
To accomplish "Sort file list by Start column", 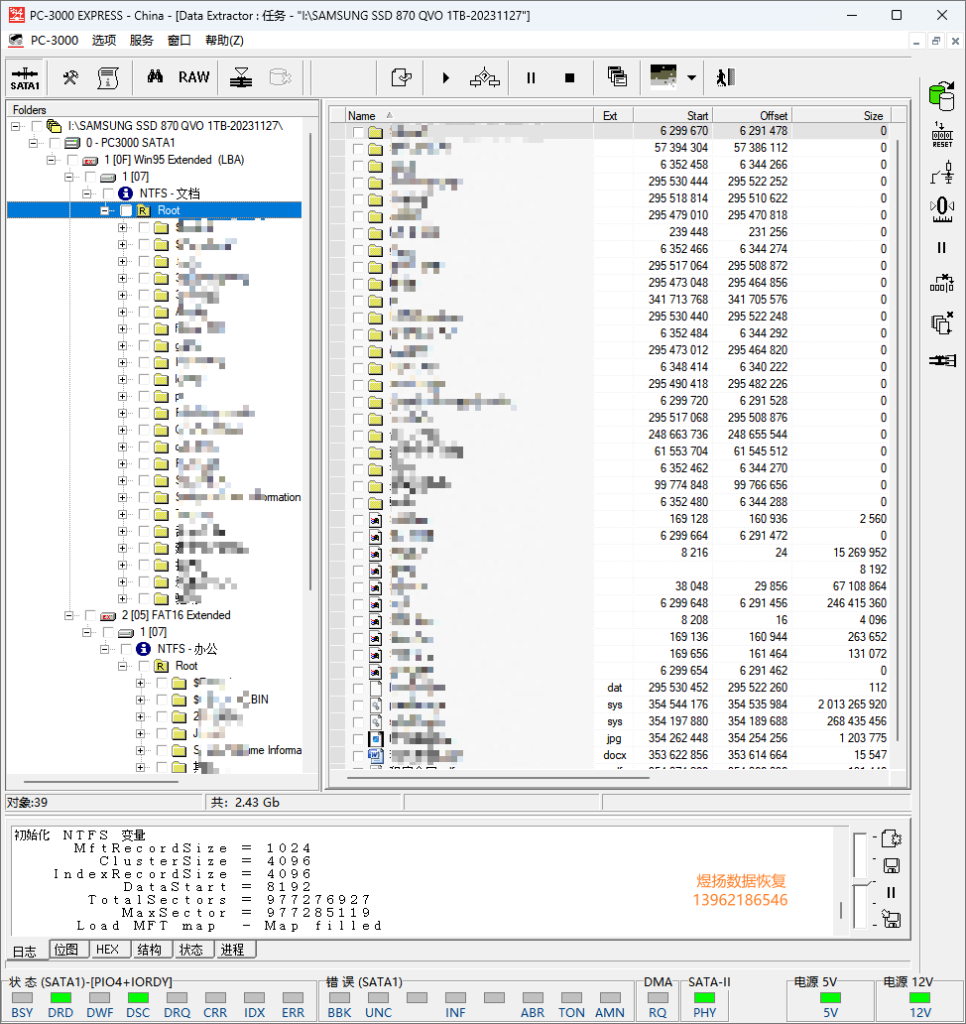I will (x=673, y=116).
